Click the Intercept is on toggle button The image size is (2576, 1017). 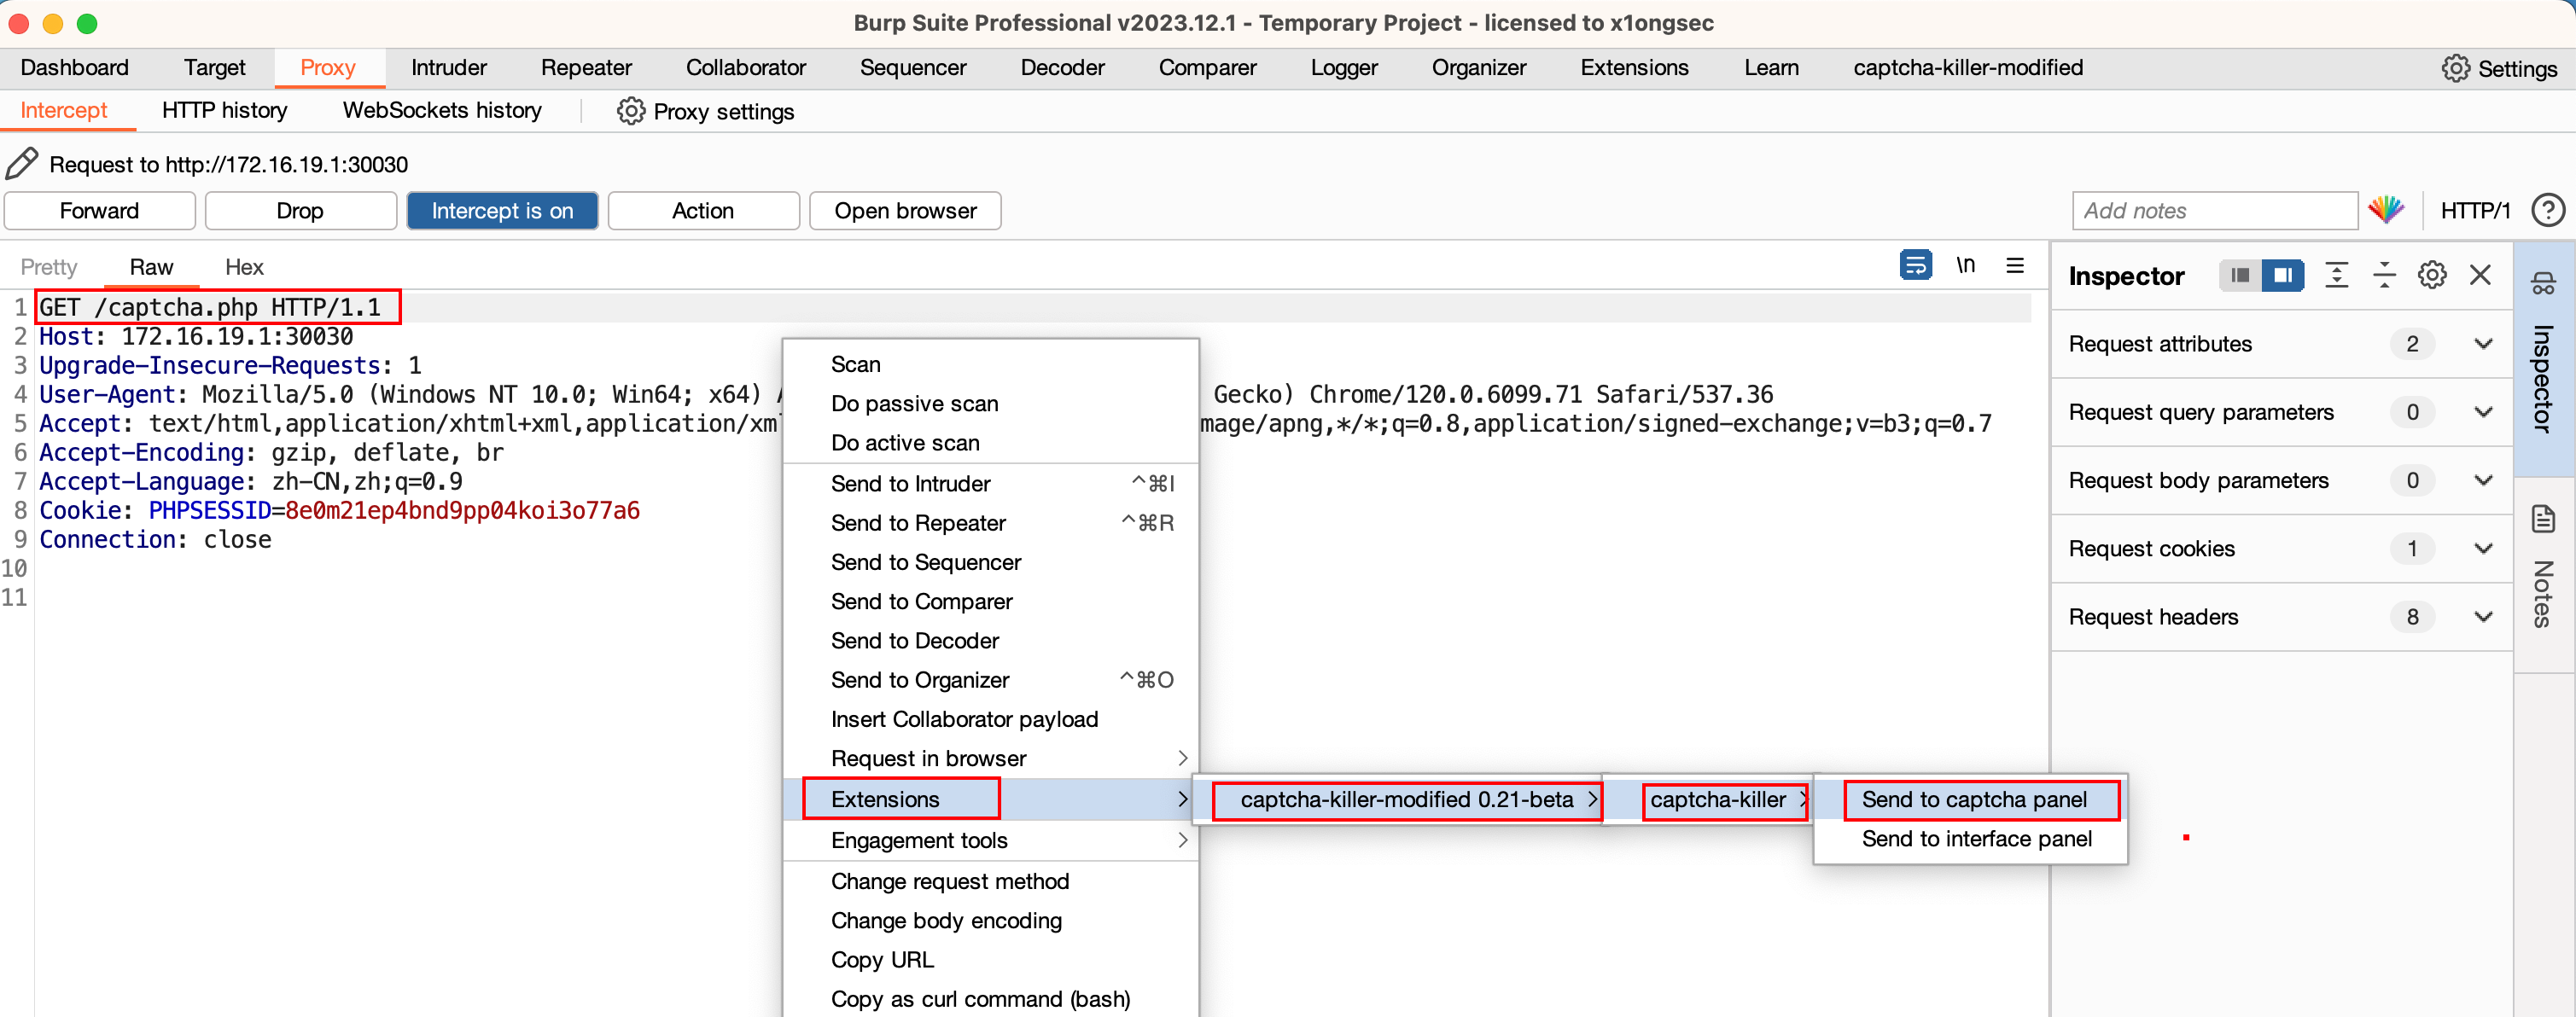(x=501, y=209)
